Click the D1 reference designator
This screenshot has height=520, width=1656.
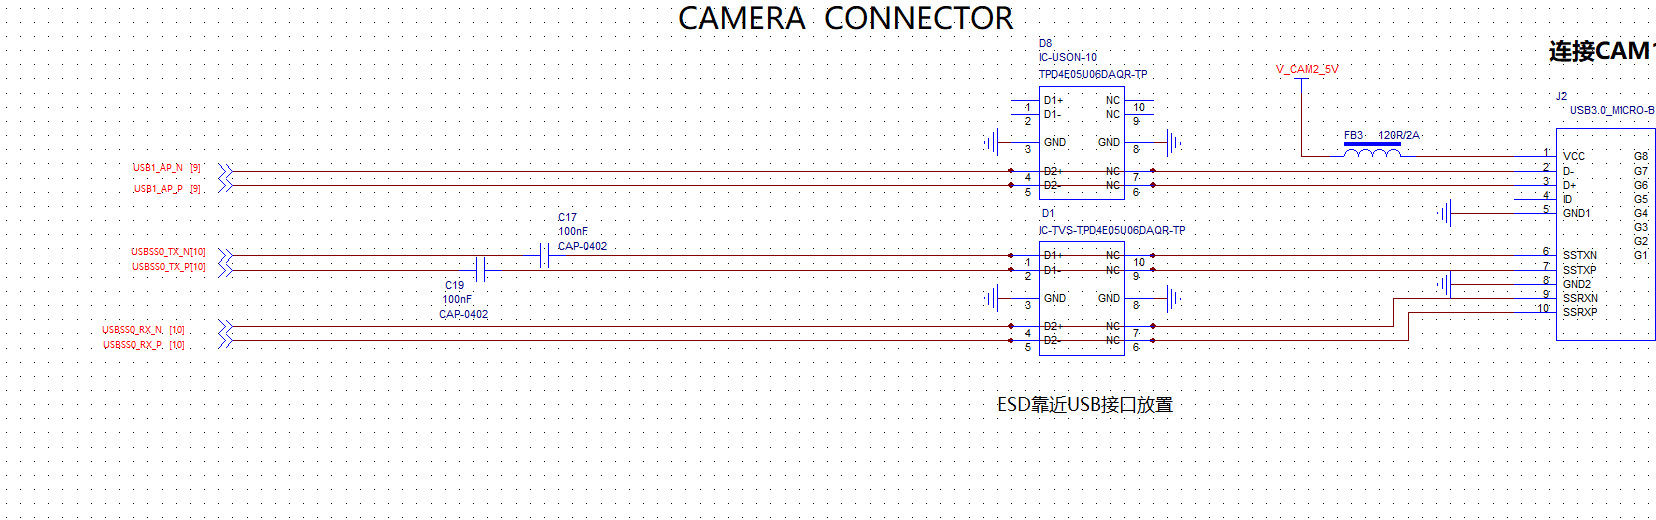coord(1048,213)
